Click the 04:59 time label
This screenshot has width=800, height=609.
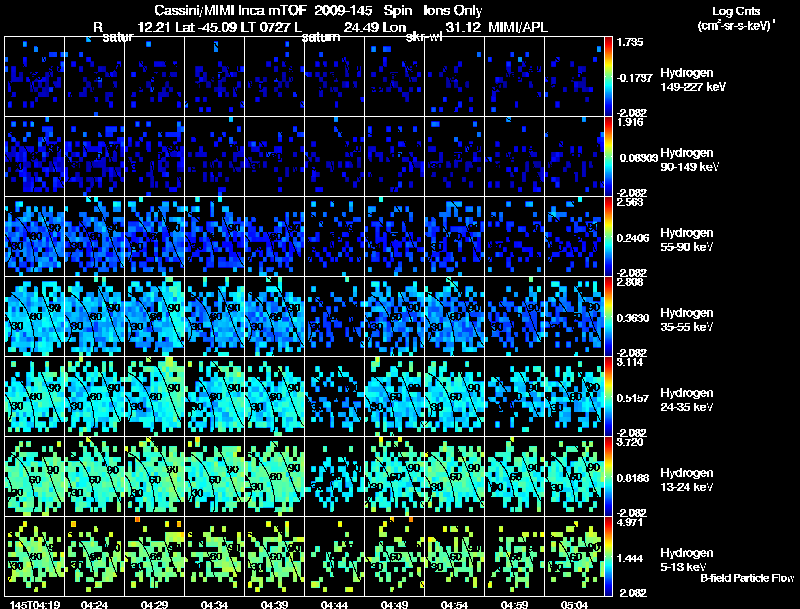(514, 605)
